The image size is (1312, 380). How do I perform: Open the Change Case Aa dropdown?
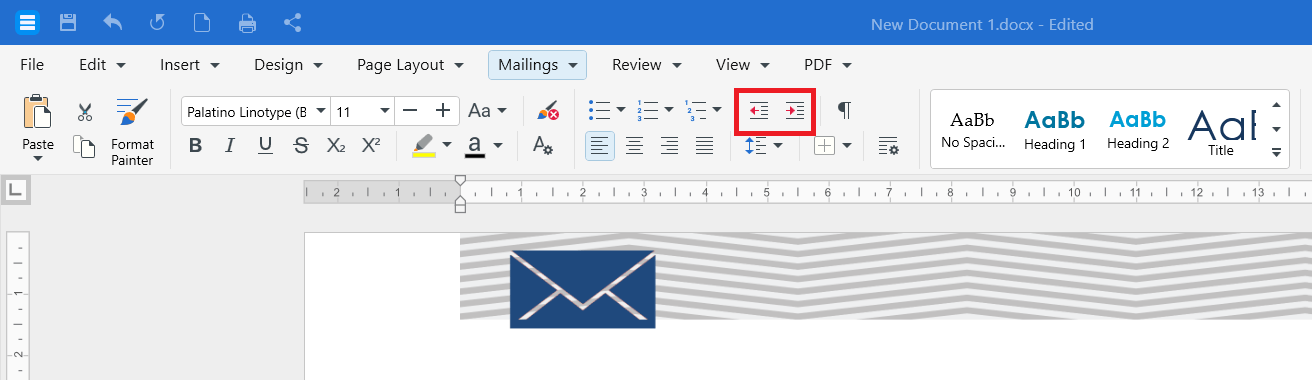[x=487, y=111]
